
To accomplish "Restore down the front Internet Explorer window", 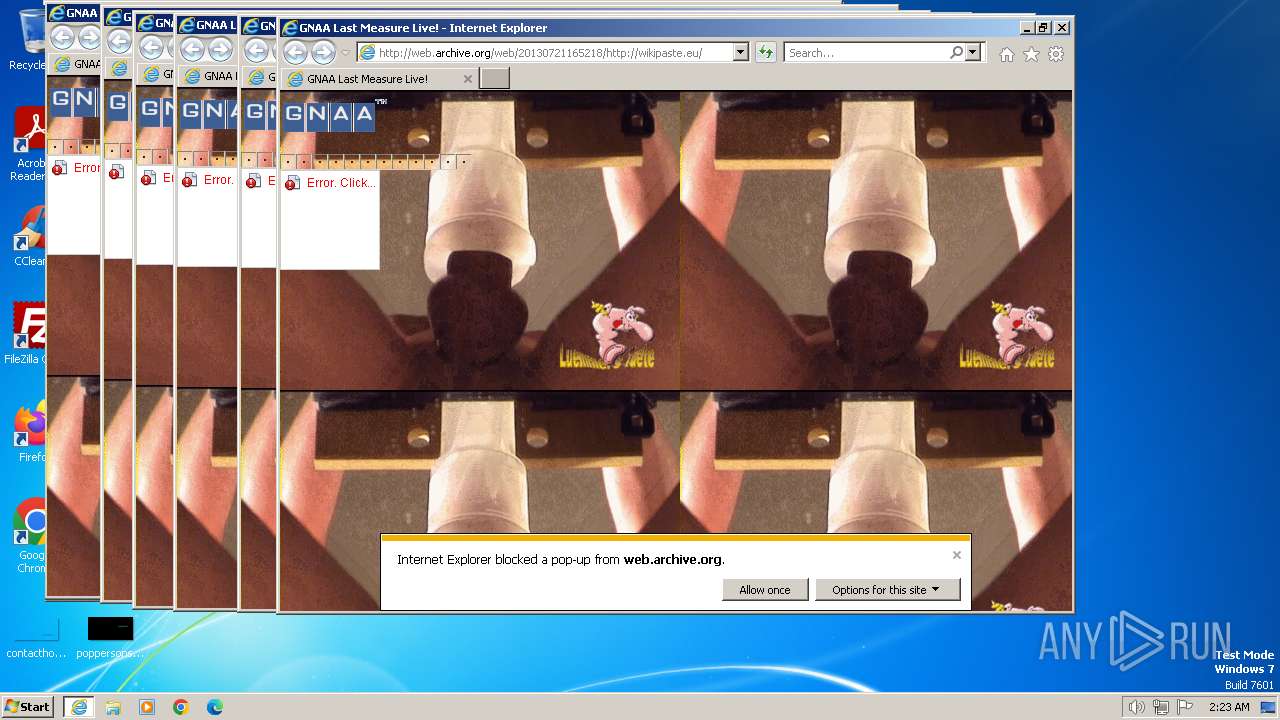I will point(1044,28).
